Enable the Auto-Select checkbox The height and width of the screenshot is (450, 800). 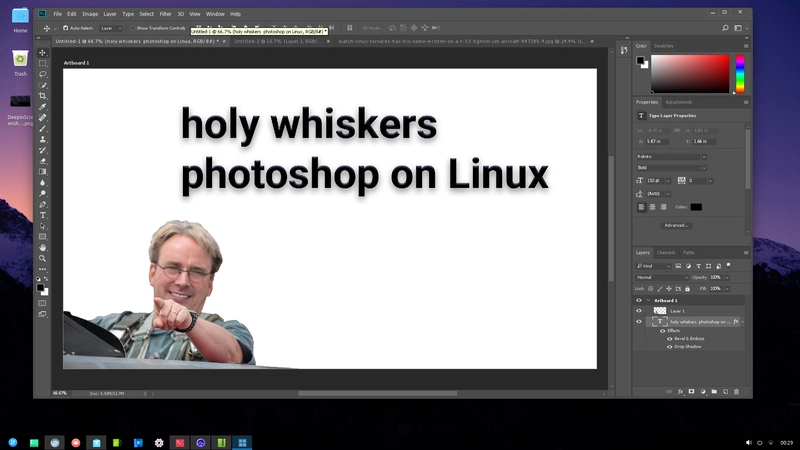pos(65,28)
